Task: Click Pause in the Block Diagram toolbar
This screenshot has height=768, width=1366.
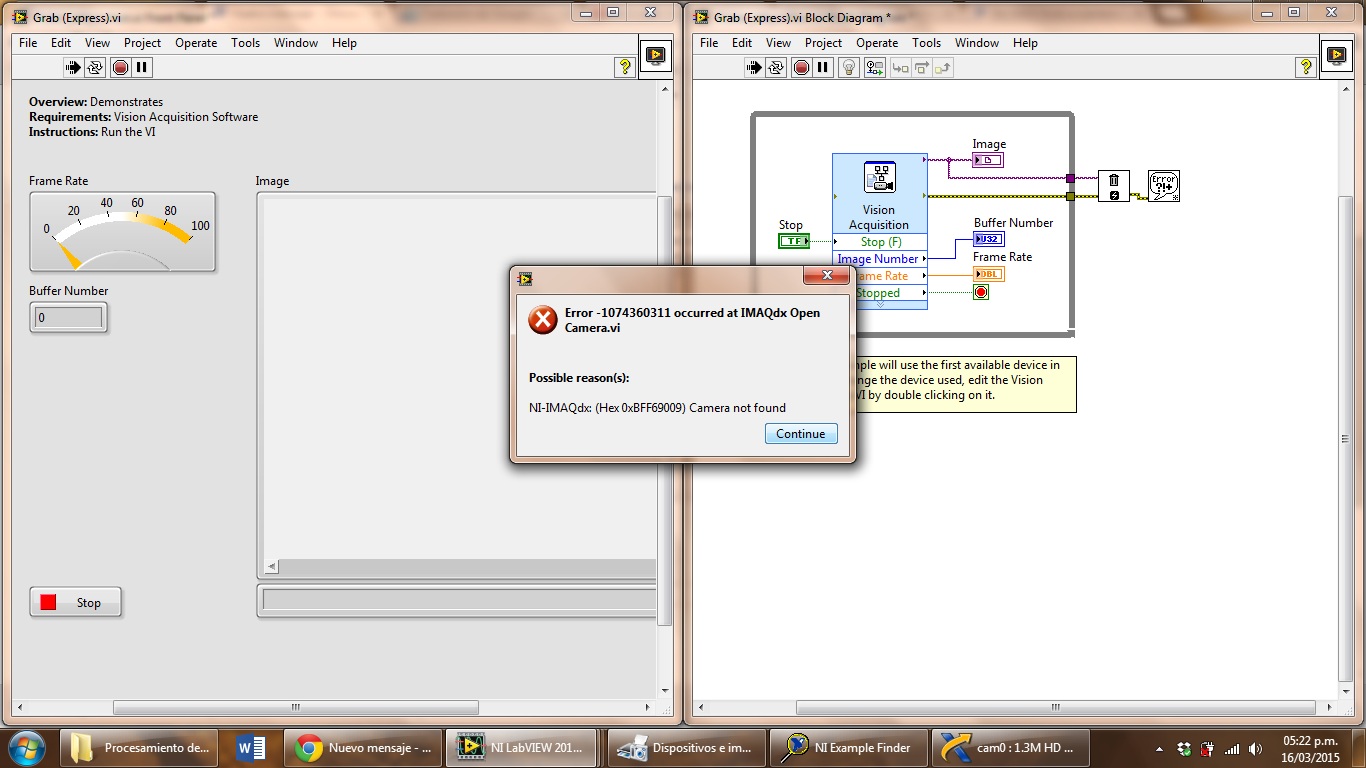Action: pos(823,68)
